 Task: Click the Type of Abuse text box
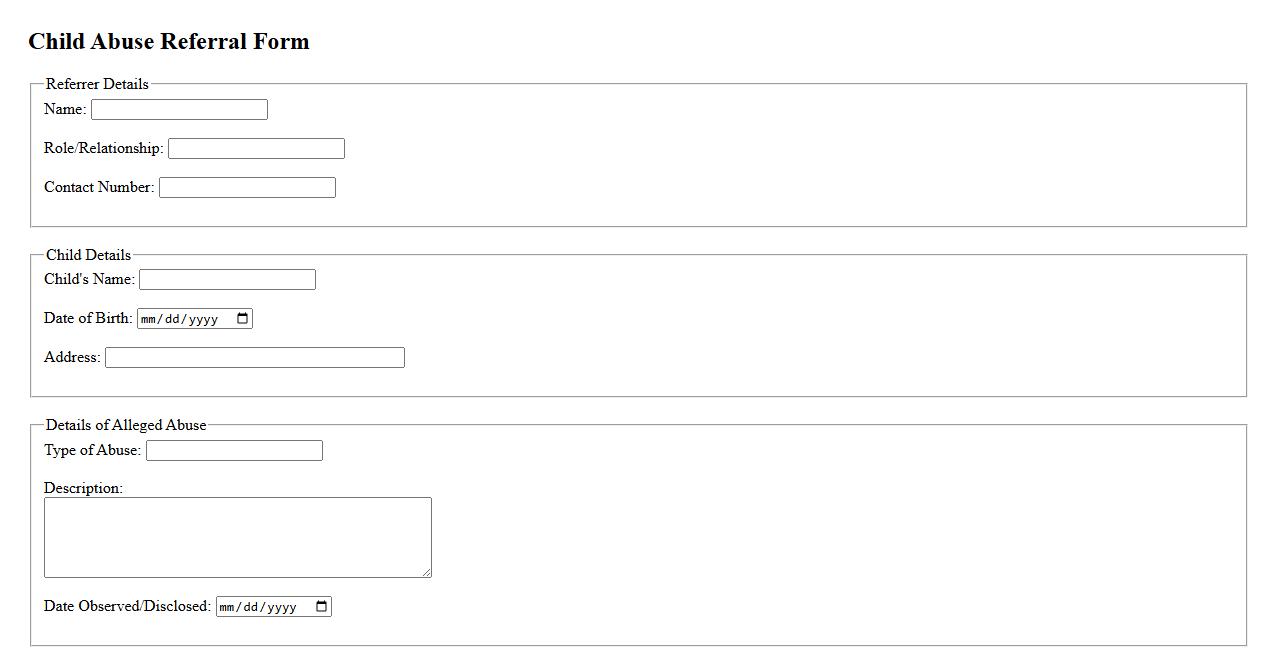click(x=234, y=451)
